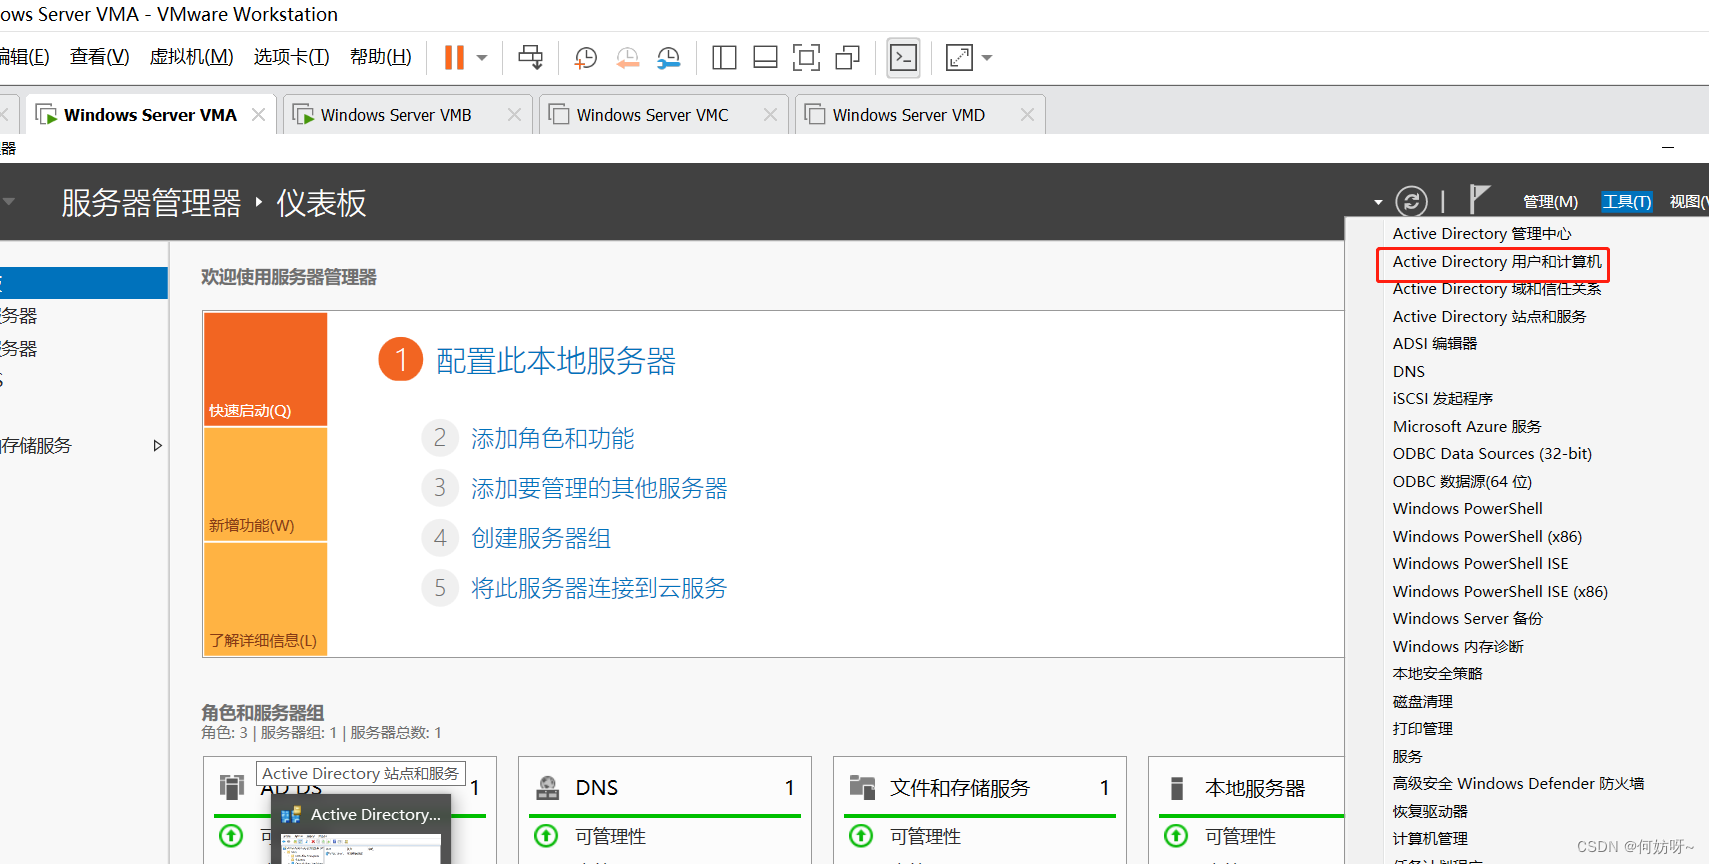Viewport: 1709px width, 864px height.
Task: Expand the stretch display dropdown arrow
Action: pos(987,58)
